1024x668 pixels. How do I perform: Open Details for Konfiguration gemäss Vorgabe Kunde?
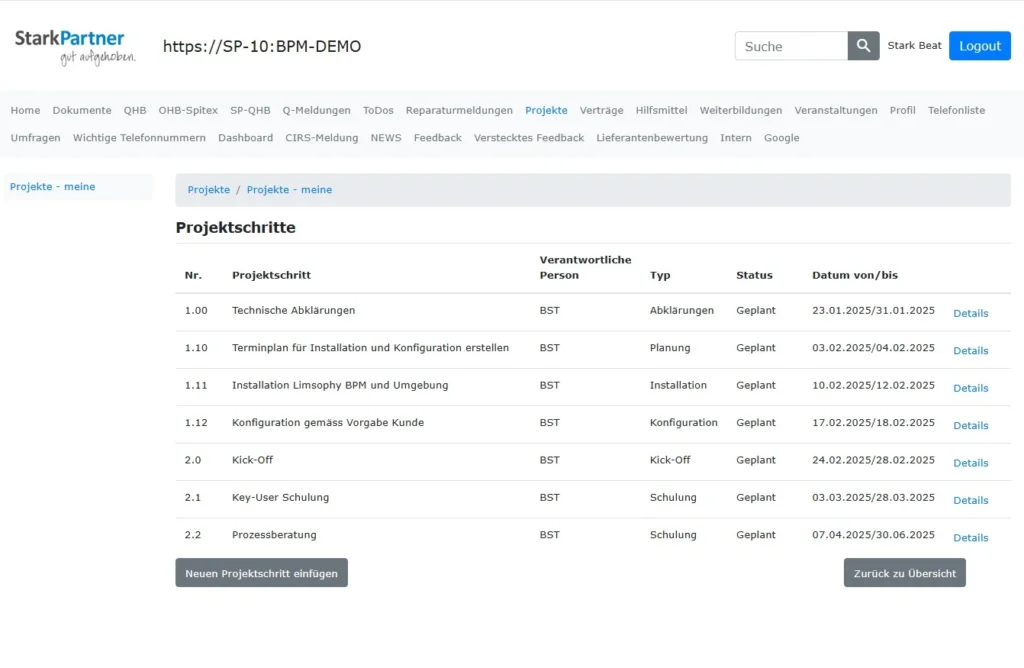(x=970, y=425)
